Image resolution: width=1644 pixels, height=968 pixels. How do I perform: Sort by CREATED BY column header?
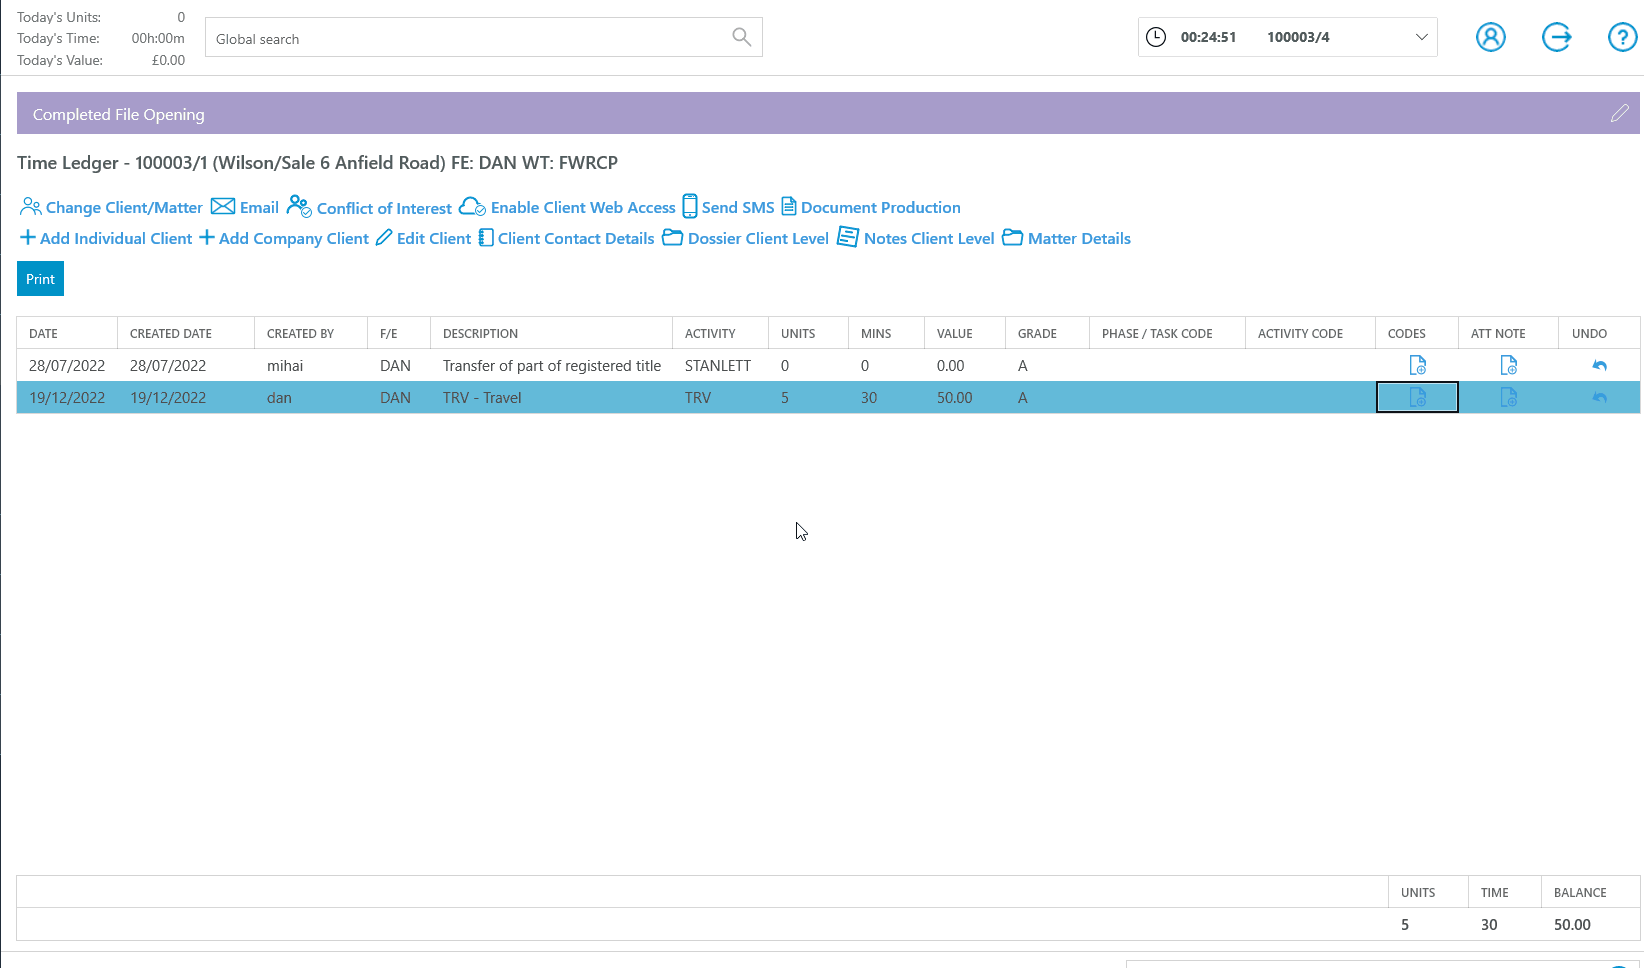click(311, 333)
